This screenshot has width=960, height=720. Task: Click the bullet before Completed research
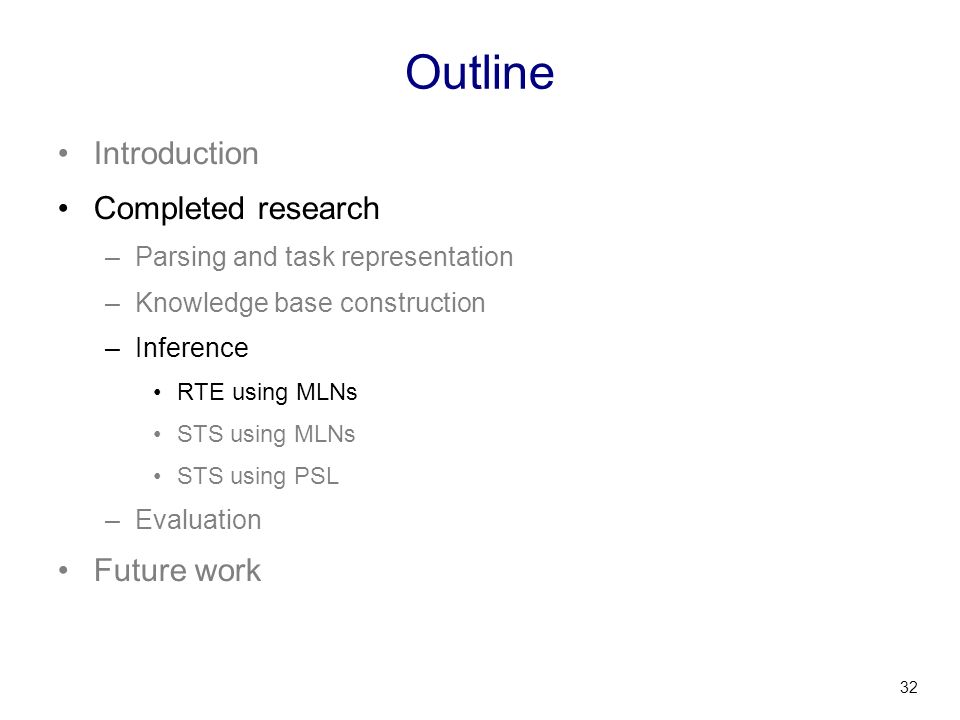63,209
